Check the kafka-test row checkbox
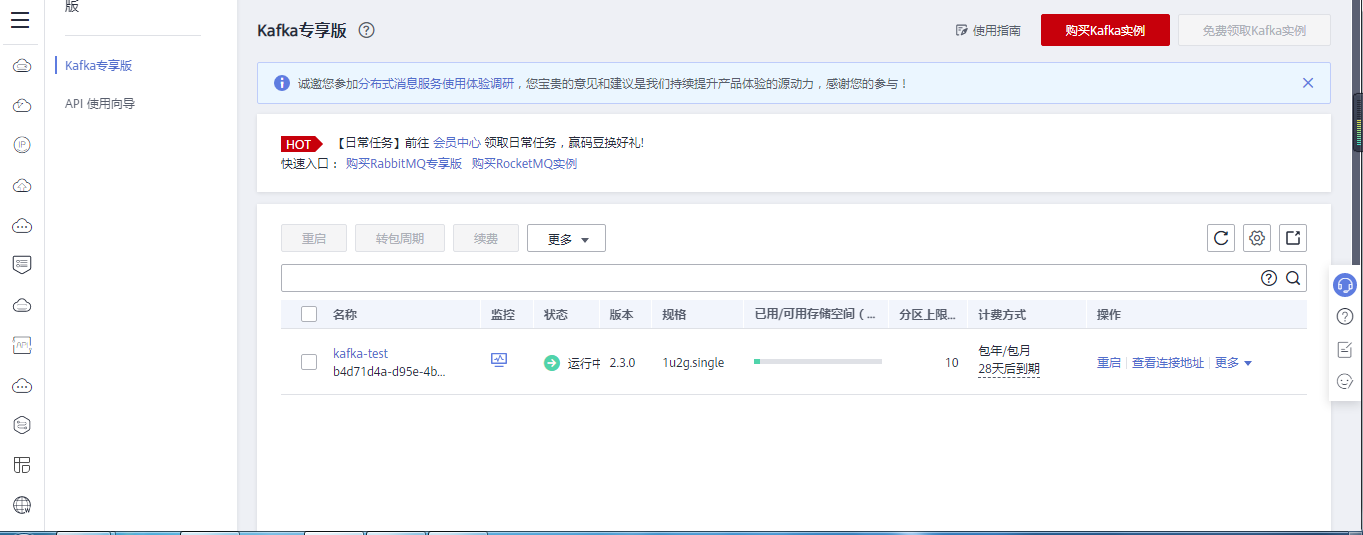The image size is (1363, 535). point(309,362)
